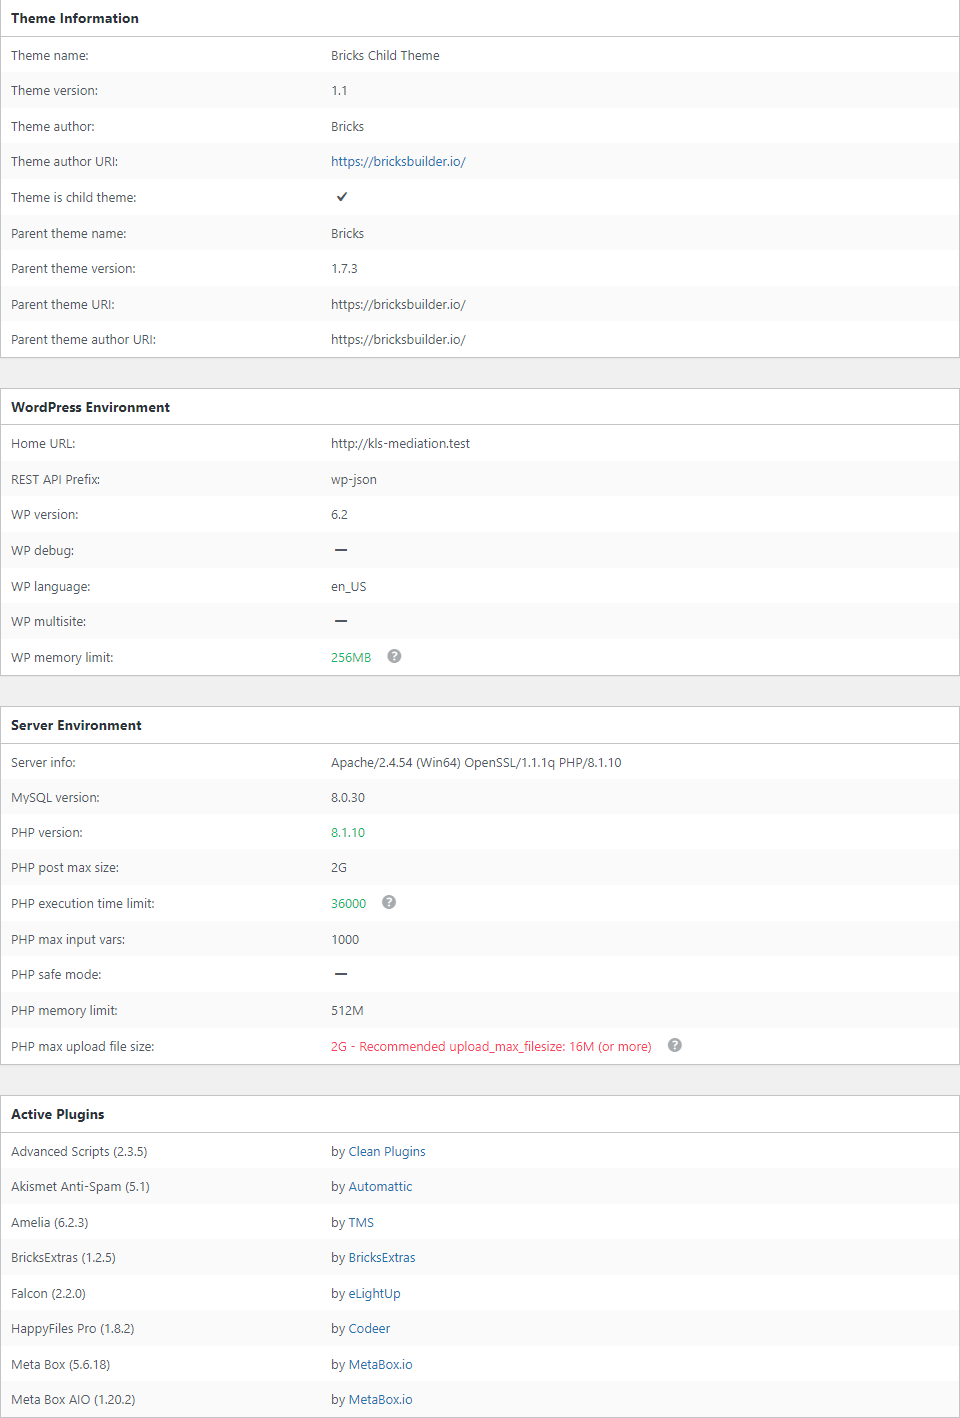Screen dimensions: 960x1418
Task: Open MetaBox.io link for Meta Box (5.6.18)
Action: [380, 1365]
